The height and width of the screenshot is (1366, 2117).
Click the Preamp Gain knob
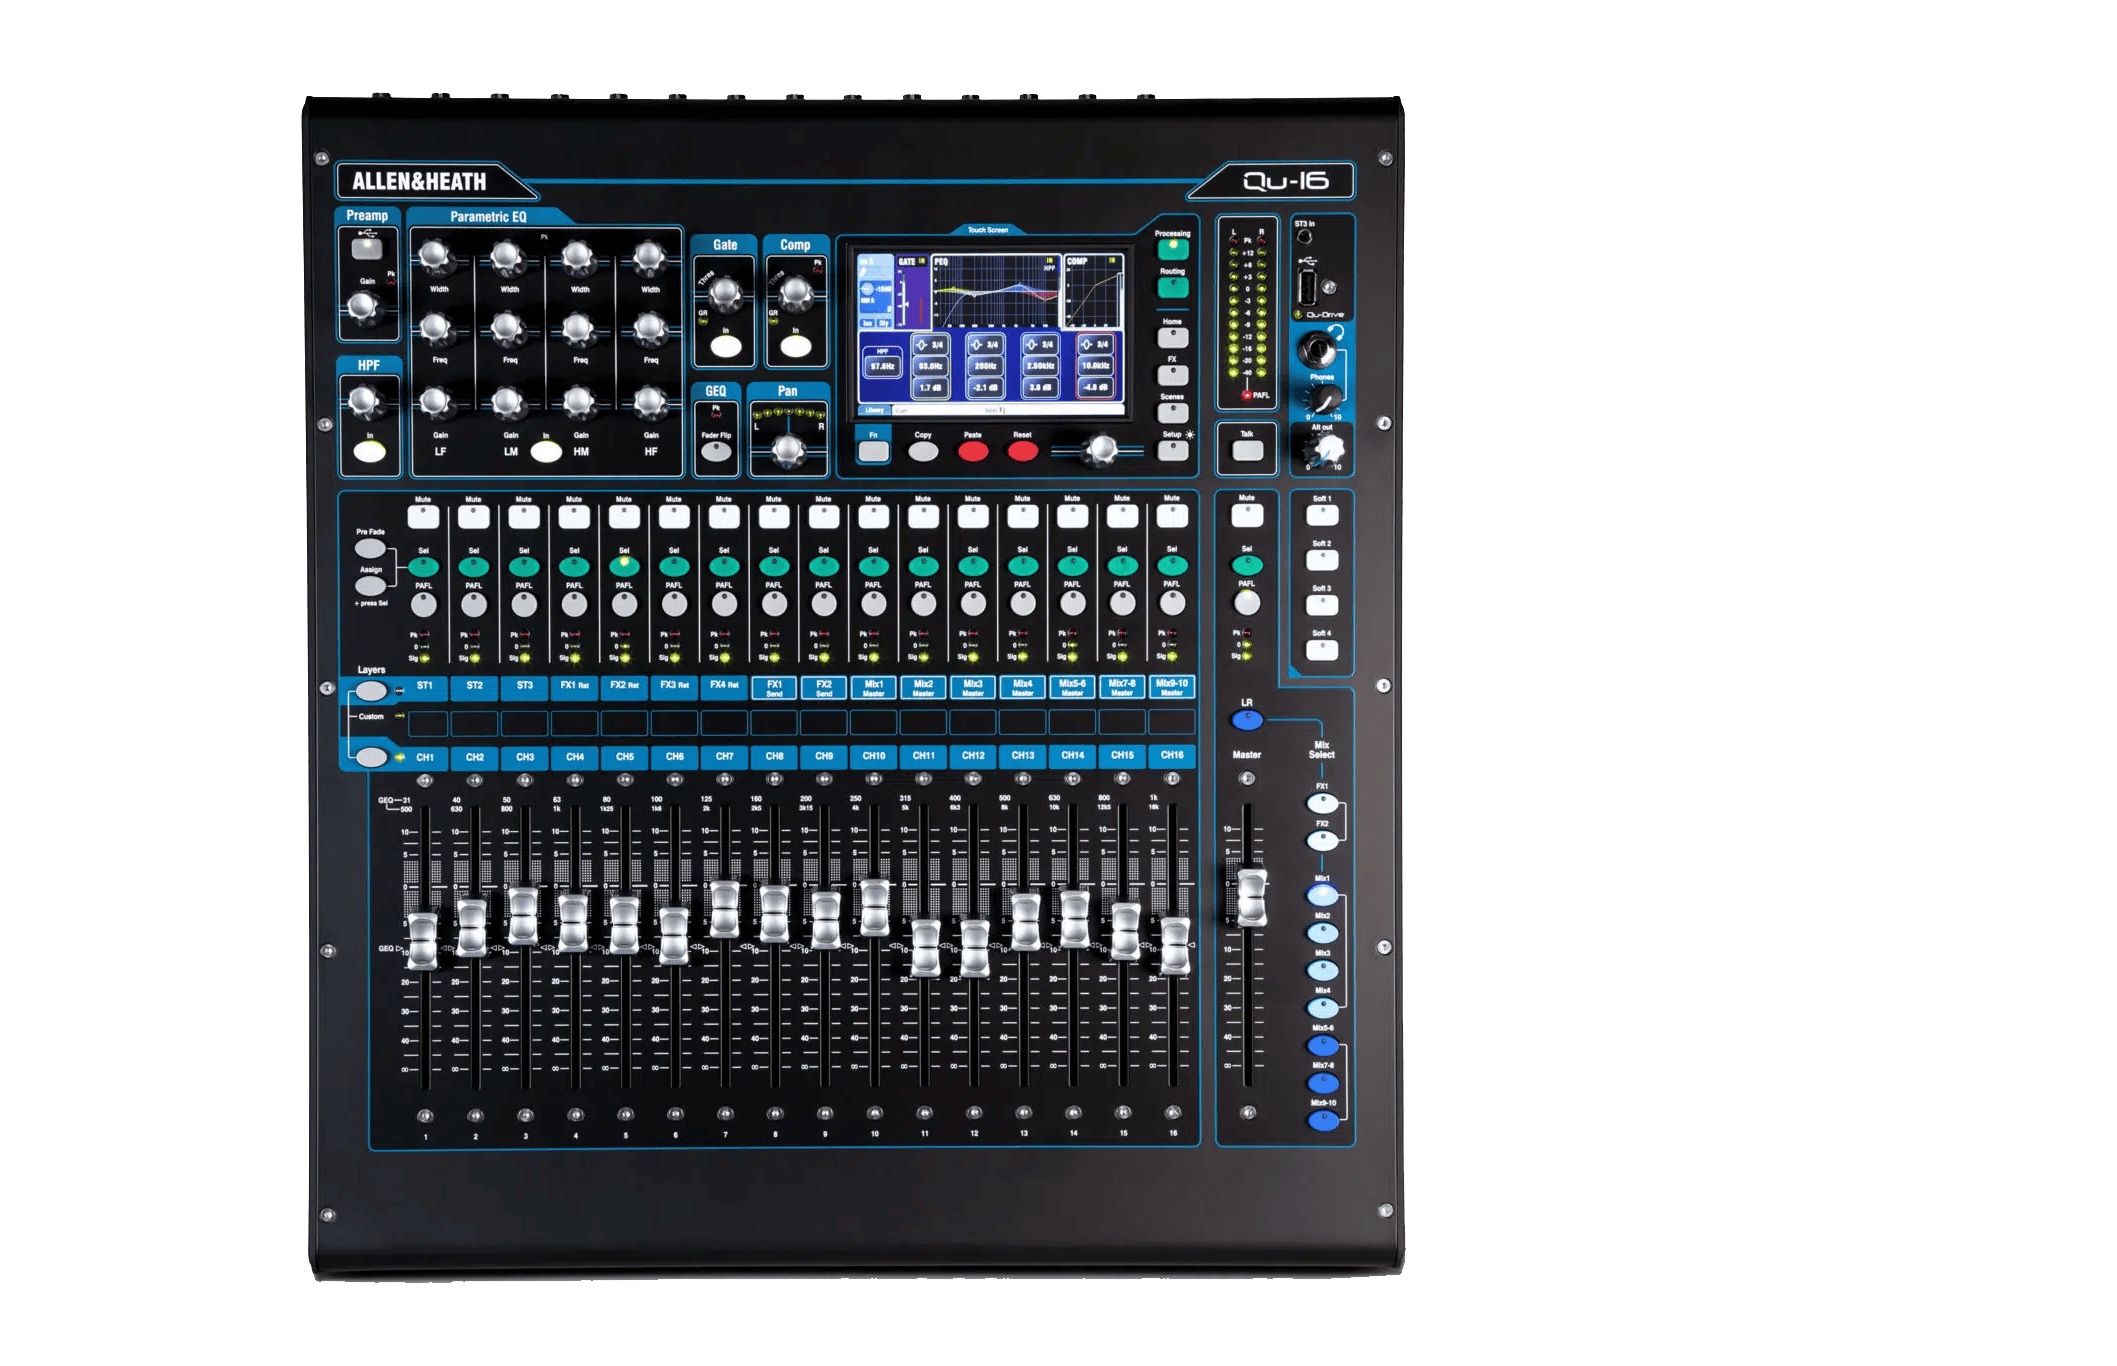tap(363, 308)
